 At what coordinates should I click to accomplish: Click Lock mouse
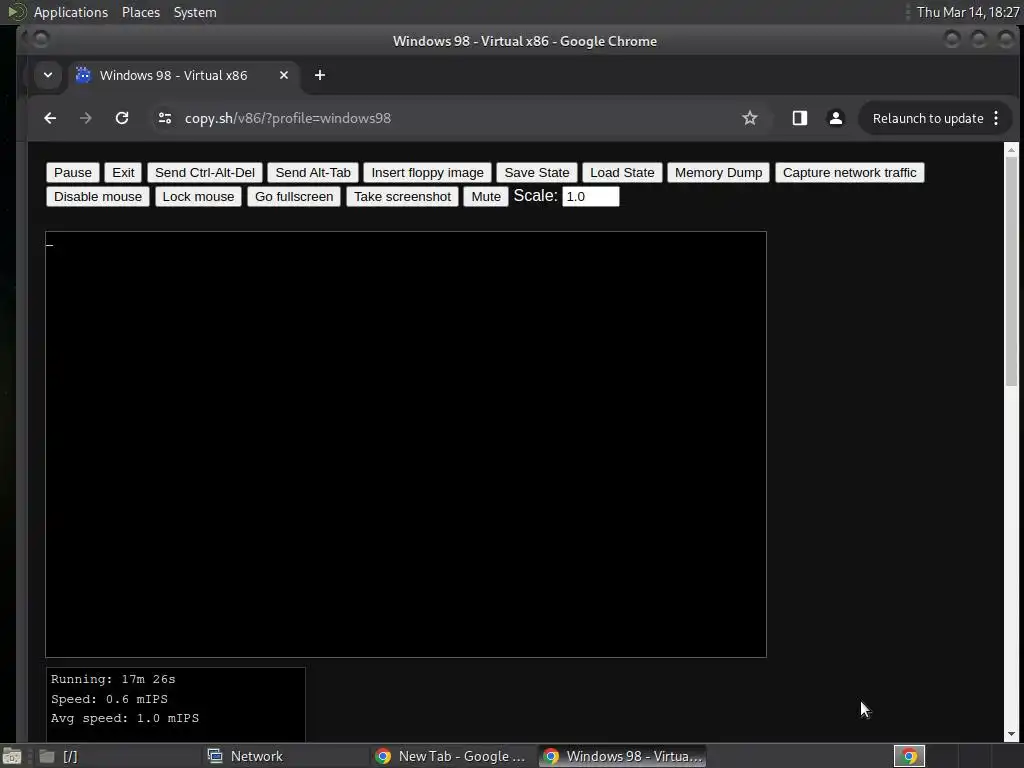[x=199, y=197]
